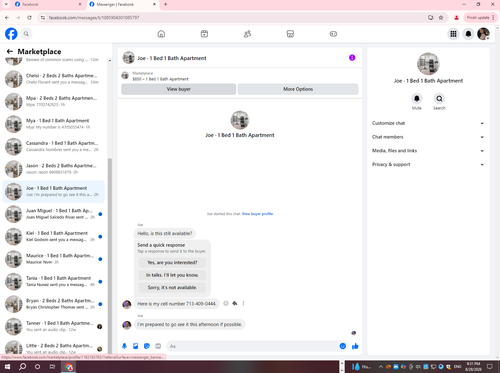
Task: Open Chelsi 2 Beds 2 Baths conversation
Action: [x=53, y=79]
